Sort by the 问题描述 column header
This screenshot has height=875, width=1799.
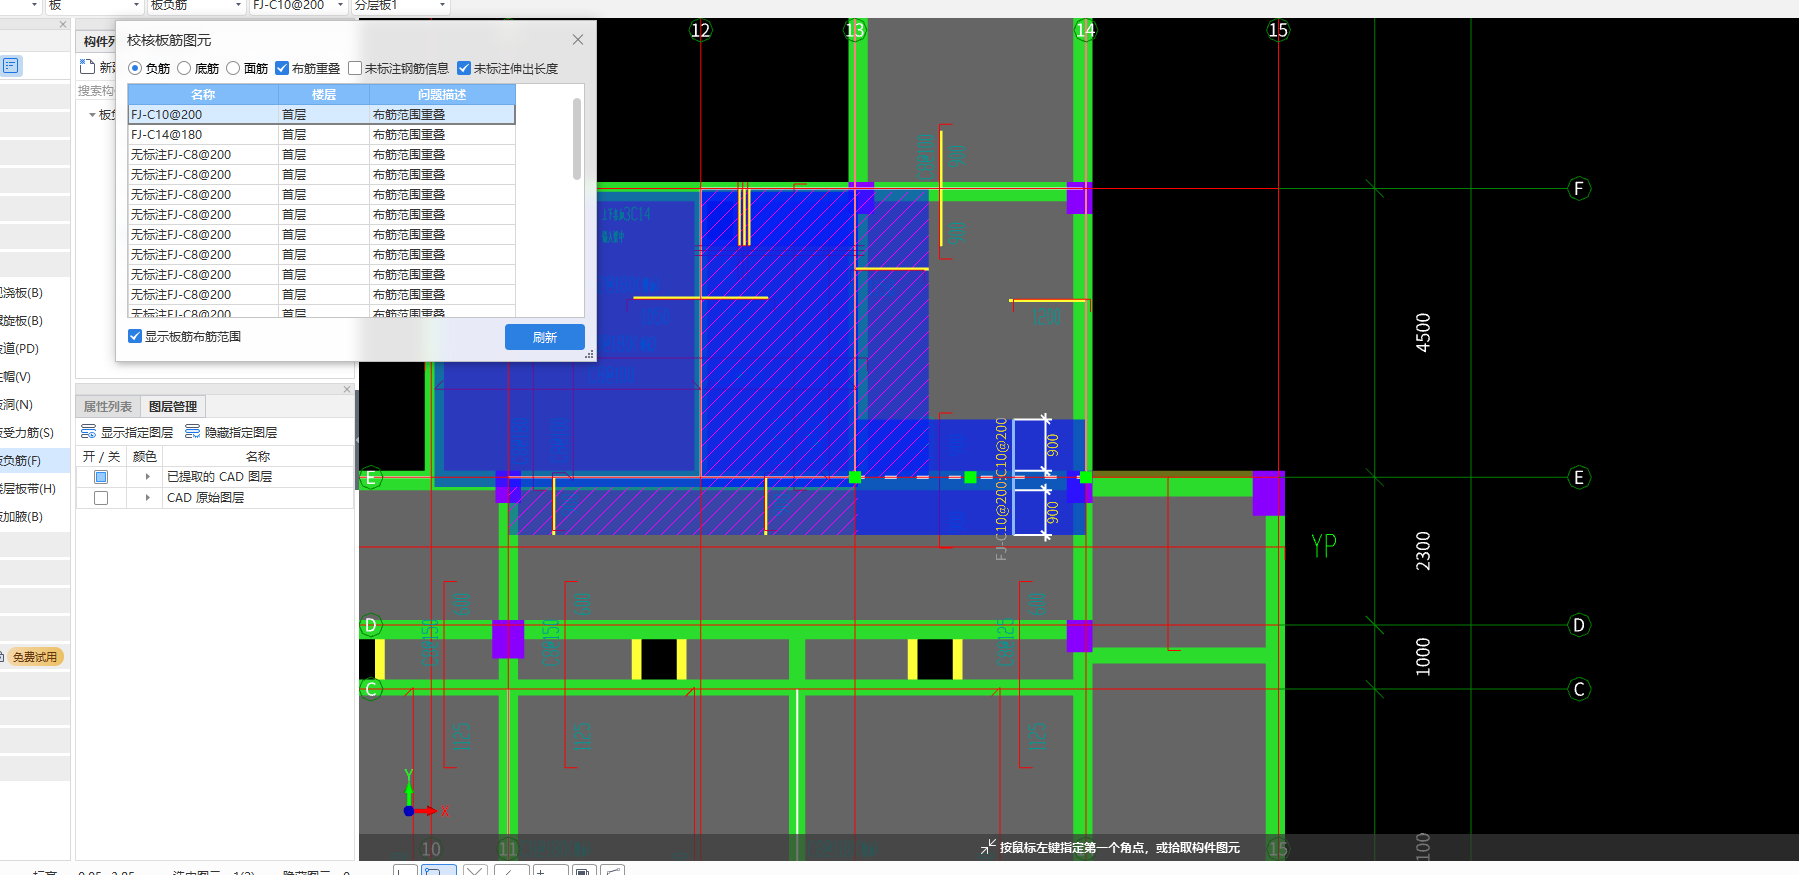pyautogui.click(x=442, y=95)
